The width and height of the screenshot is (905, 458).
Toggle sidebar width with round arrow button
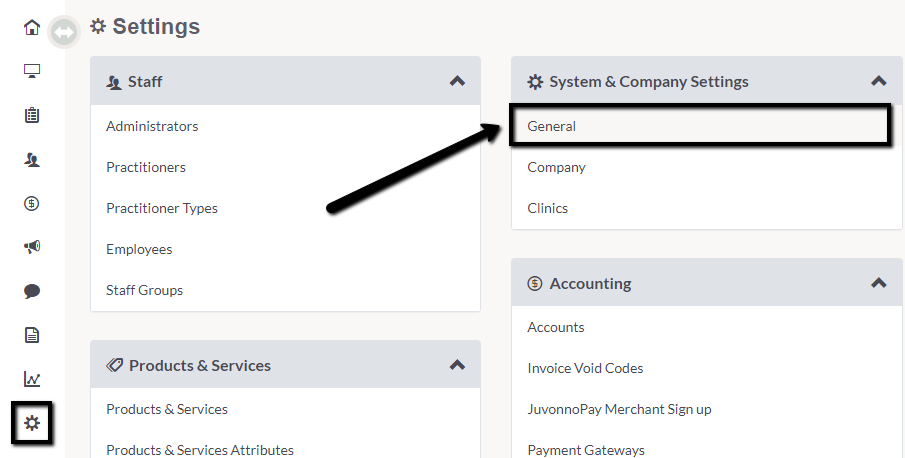tap(63, 32)
